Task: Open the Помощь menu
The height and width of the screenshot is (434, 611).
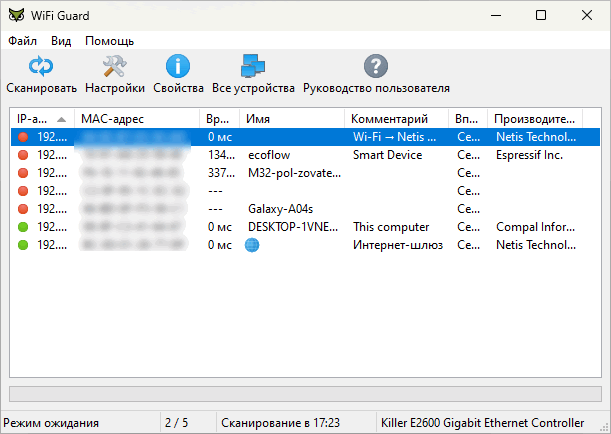Action: pos(109,41)
